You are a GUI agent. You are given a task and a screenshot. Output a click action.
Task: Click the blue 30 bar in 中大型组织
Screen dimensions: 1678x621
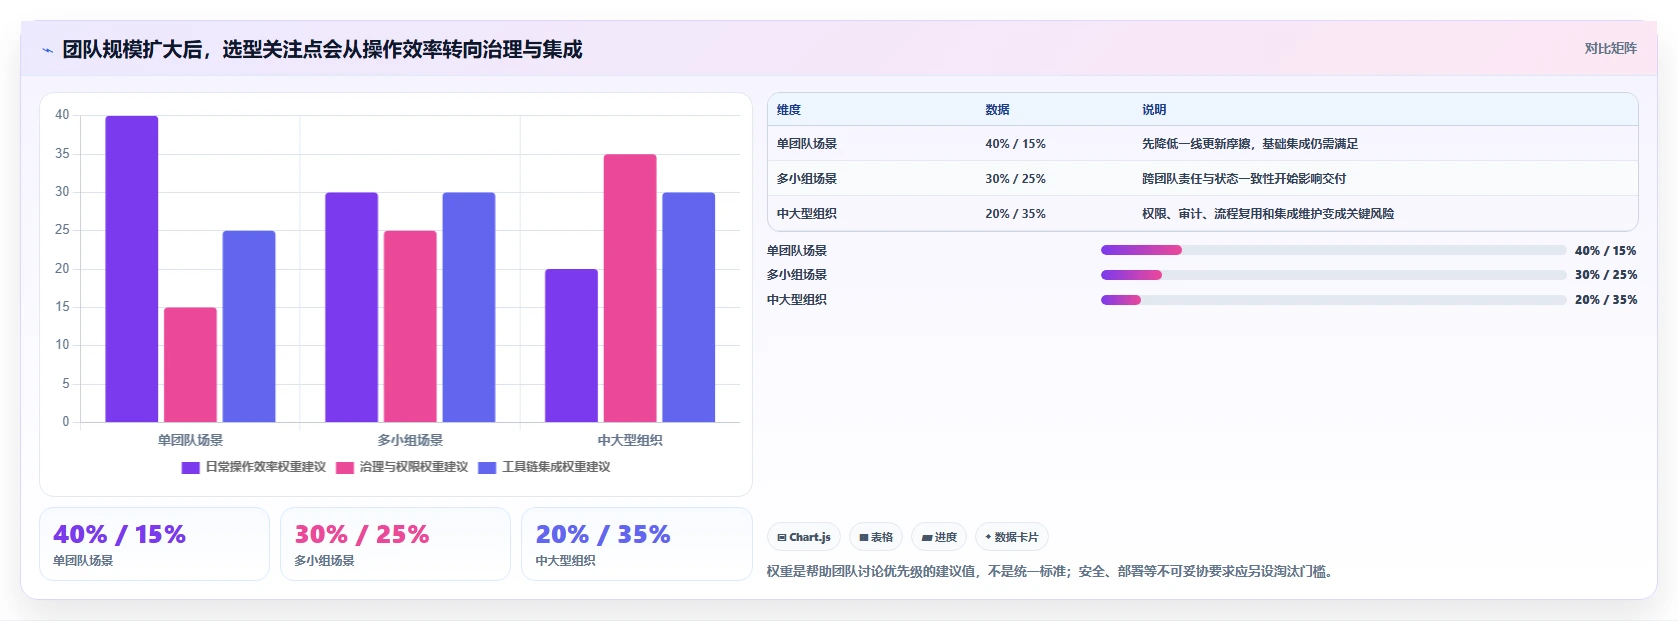689,307
